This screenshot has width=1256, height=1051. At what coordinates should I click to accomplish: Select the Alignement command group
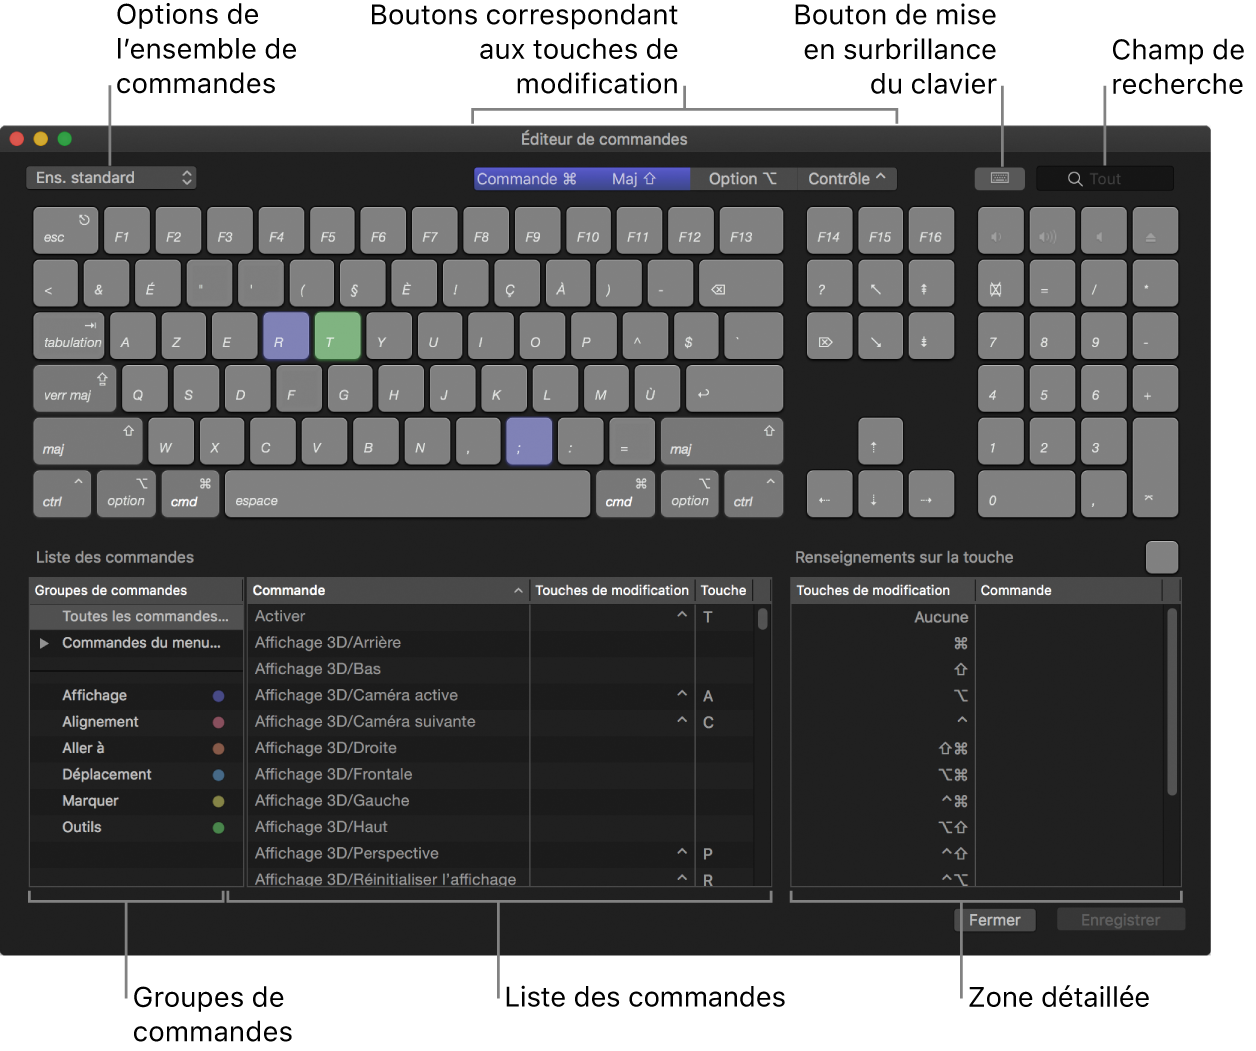(136, 721)
